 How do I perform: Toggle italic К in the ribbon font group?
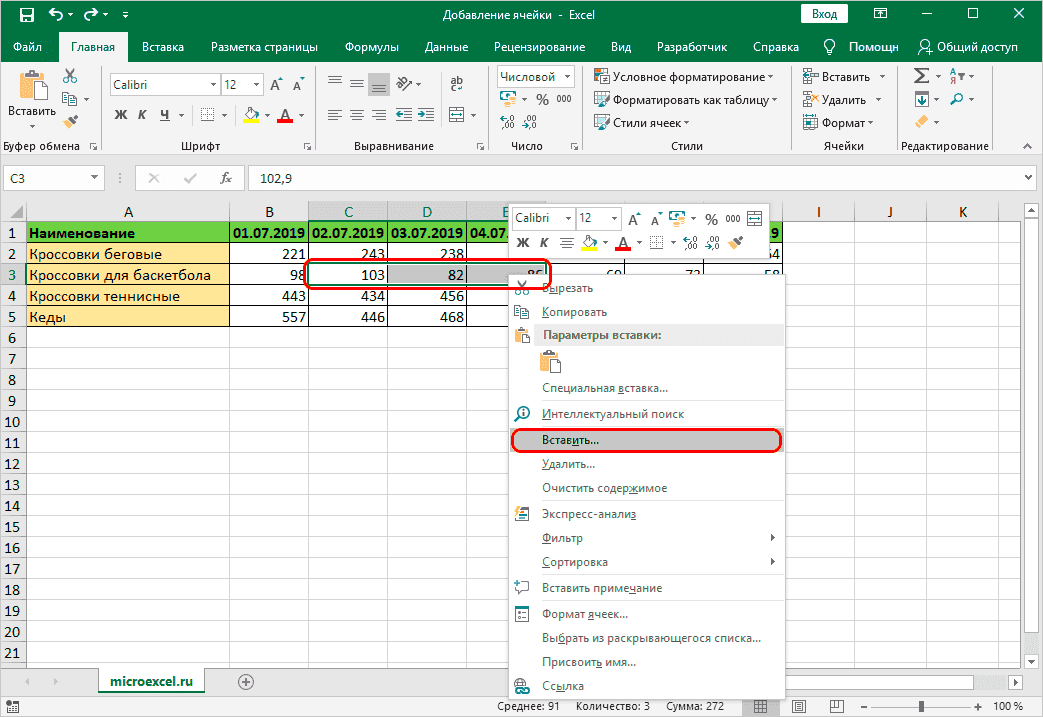click(x=143, y=114)
